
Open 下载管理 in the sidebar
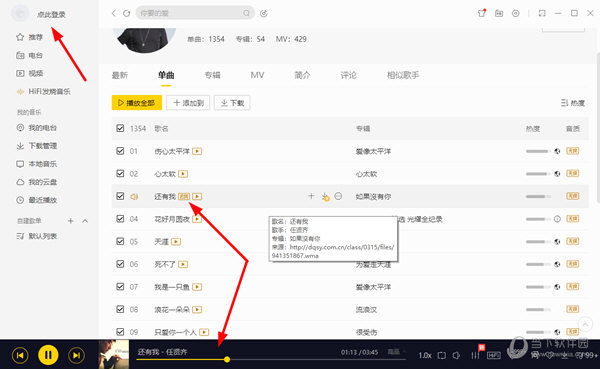tap(36, 146)
